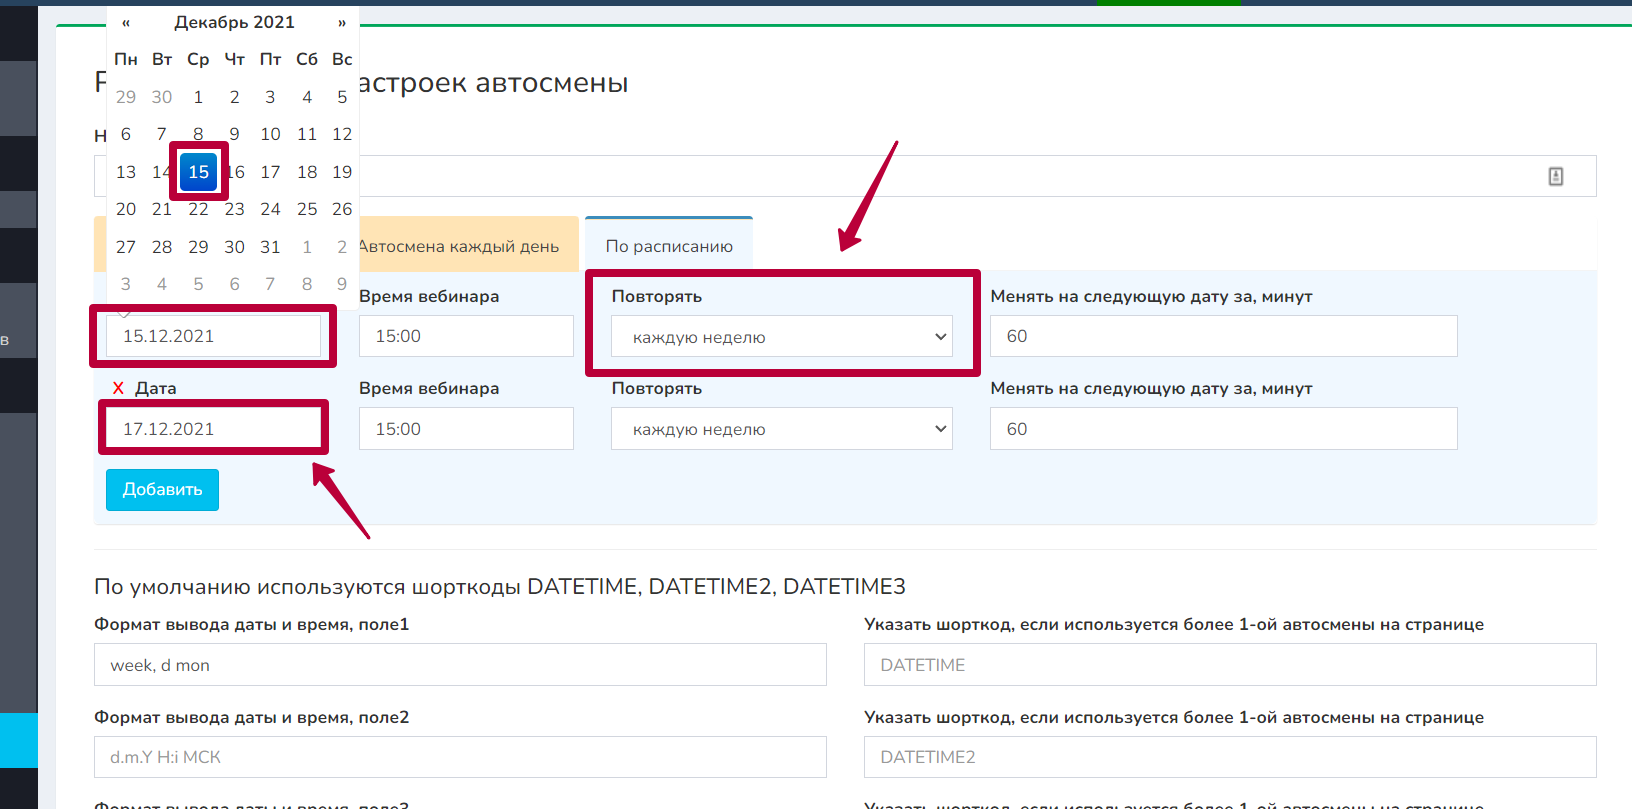This screenshot has height=809, width=1632.
Task: Select December 15 in the calendar
Action: coord(199,172)
